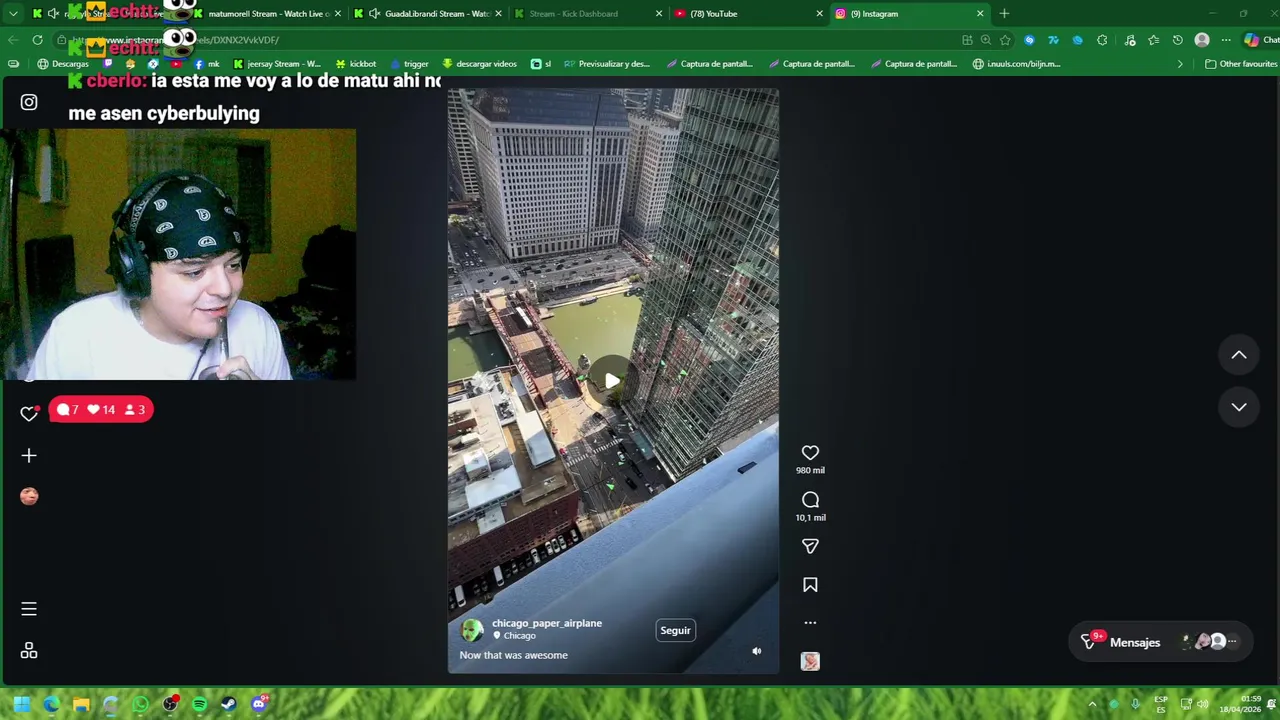Open the jeersay Stream bookmark
Viewport: 1280px width, 720px height.
[x=276, y=64]
